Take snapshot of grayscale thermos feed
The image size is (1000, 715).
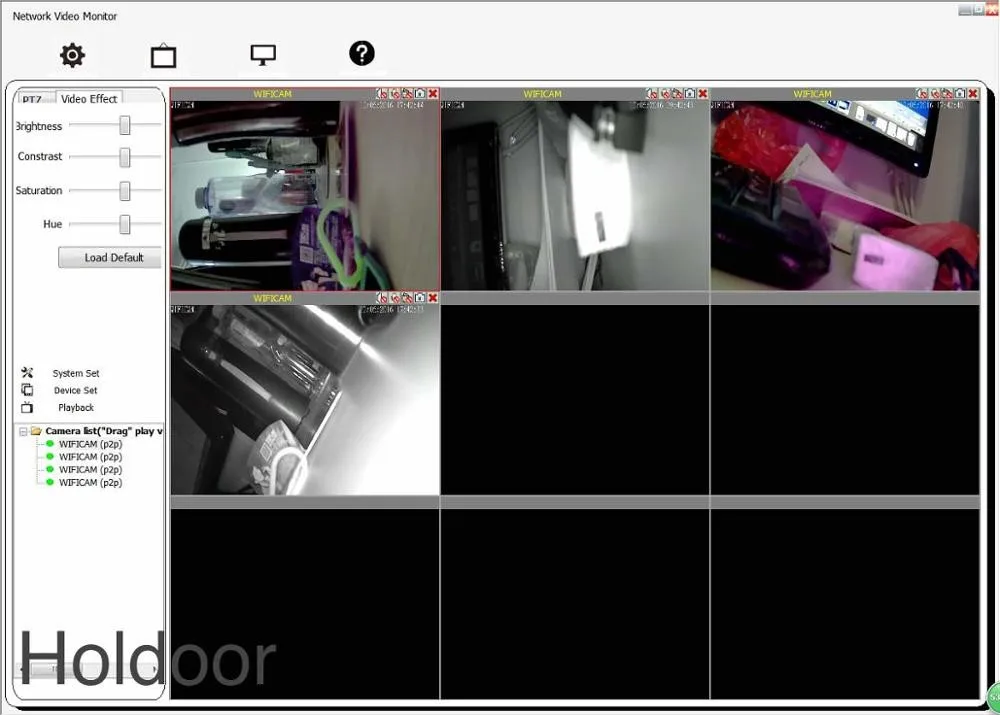point(420,298)
